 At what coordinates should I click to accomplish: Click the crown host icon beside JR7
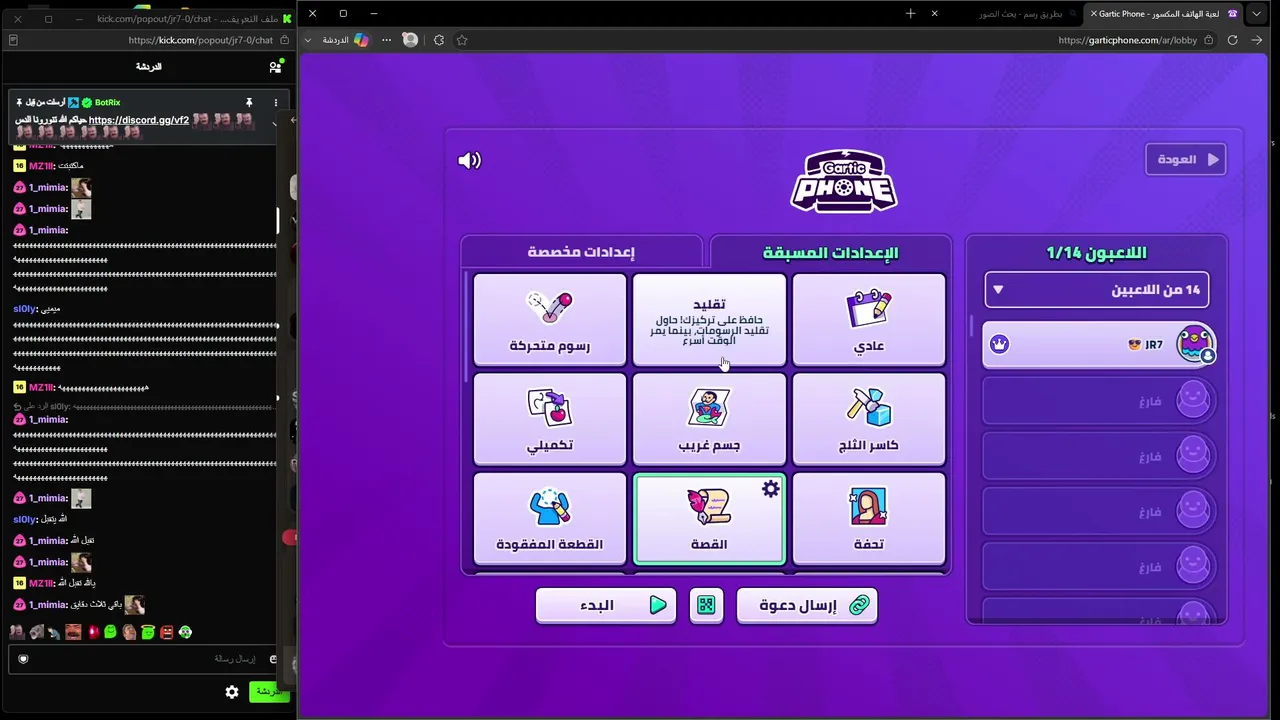coord(999,344)
